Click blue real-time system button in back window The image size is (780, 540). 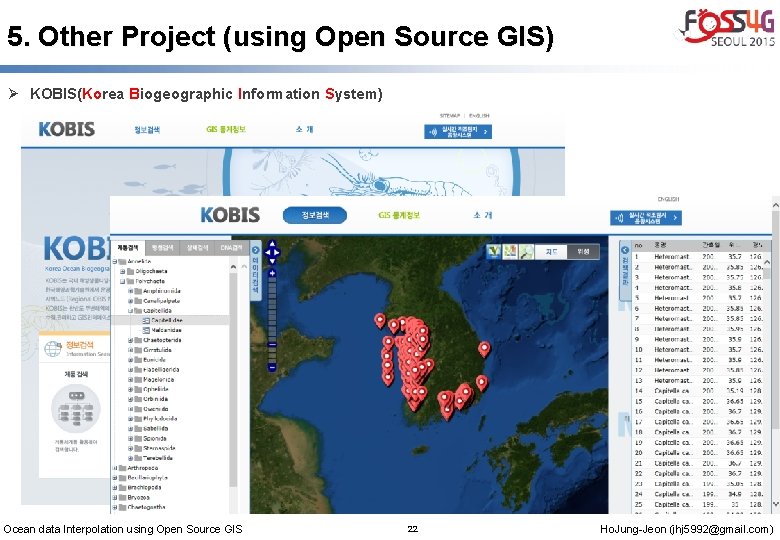click(458, 132)
